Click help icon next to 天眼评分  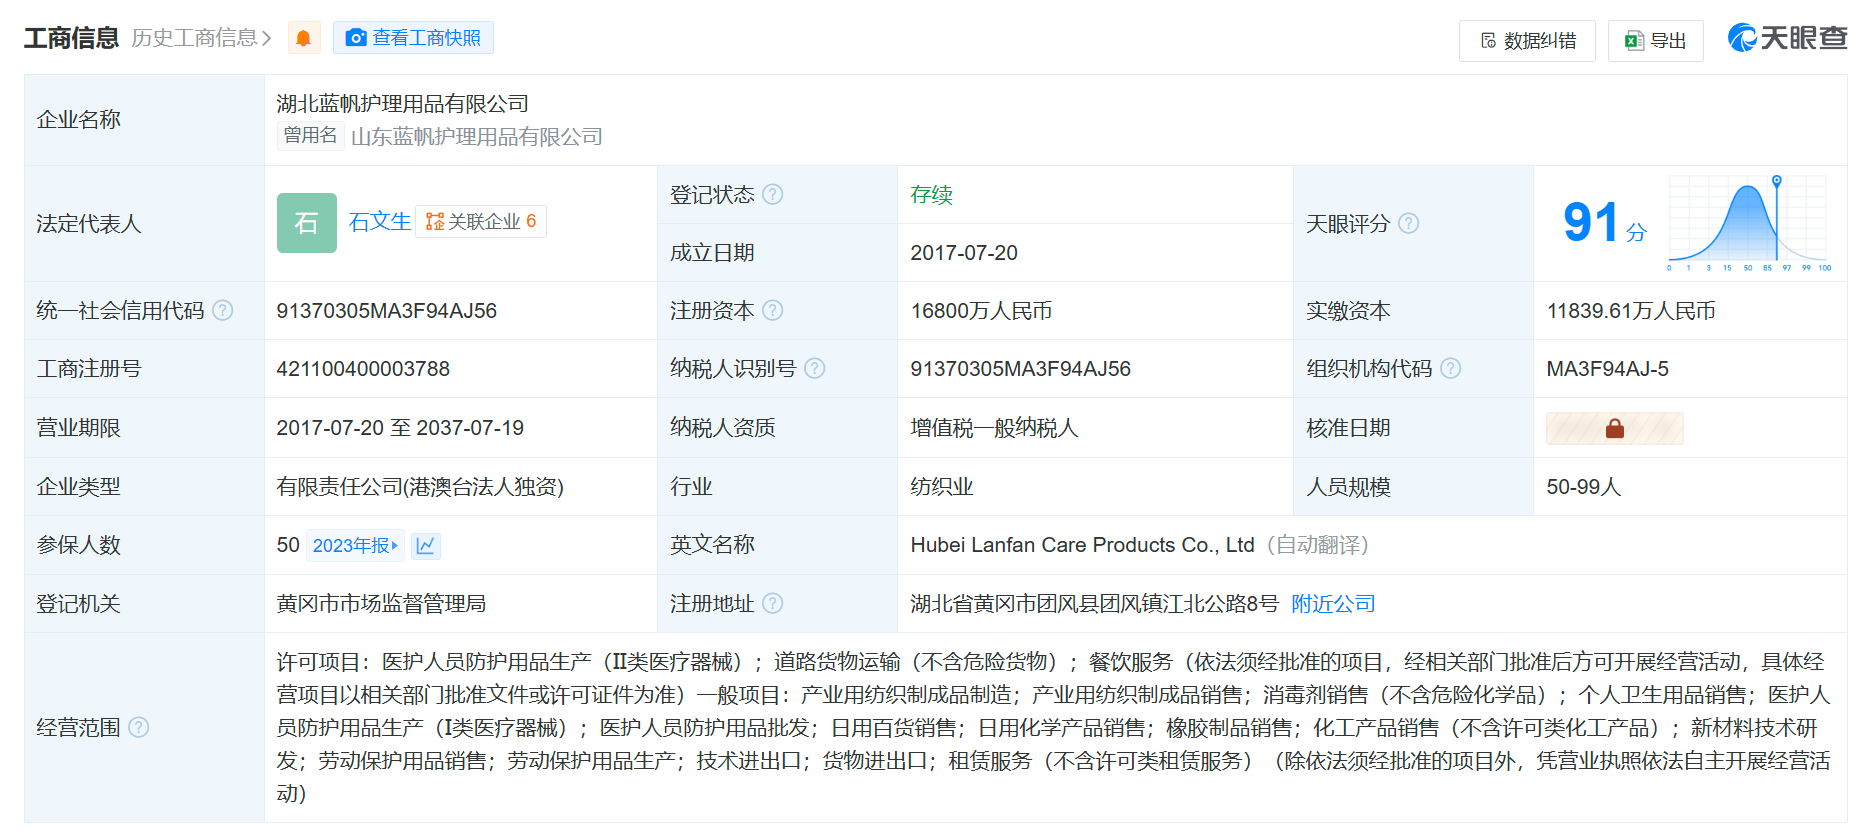point(1409,223)
